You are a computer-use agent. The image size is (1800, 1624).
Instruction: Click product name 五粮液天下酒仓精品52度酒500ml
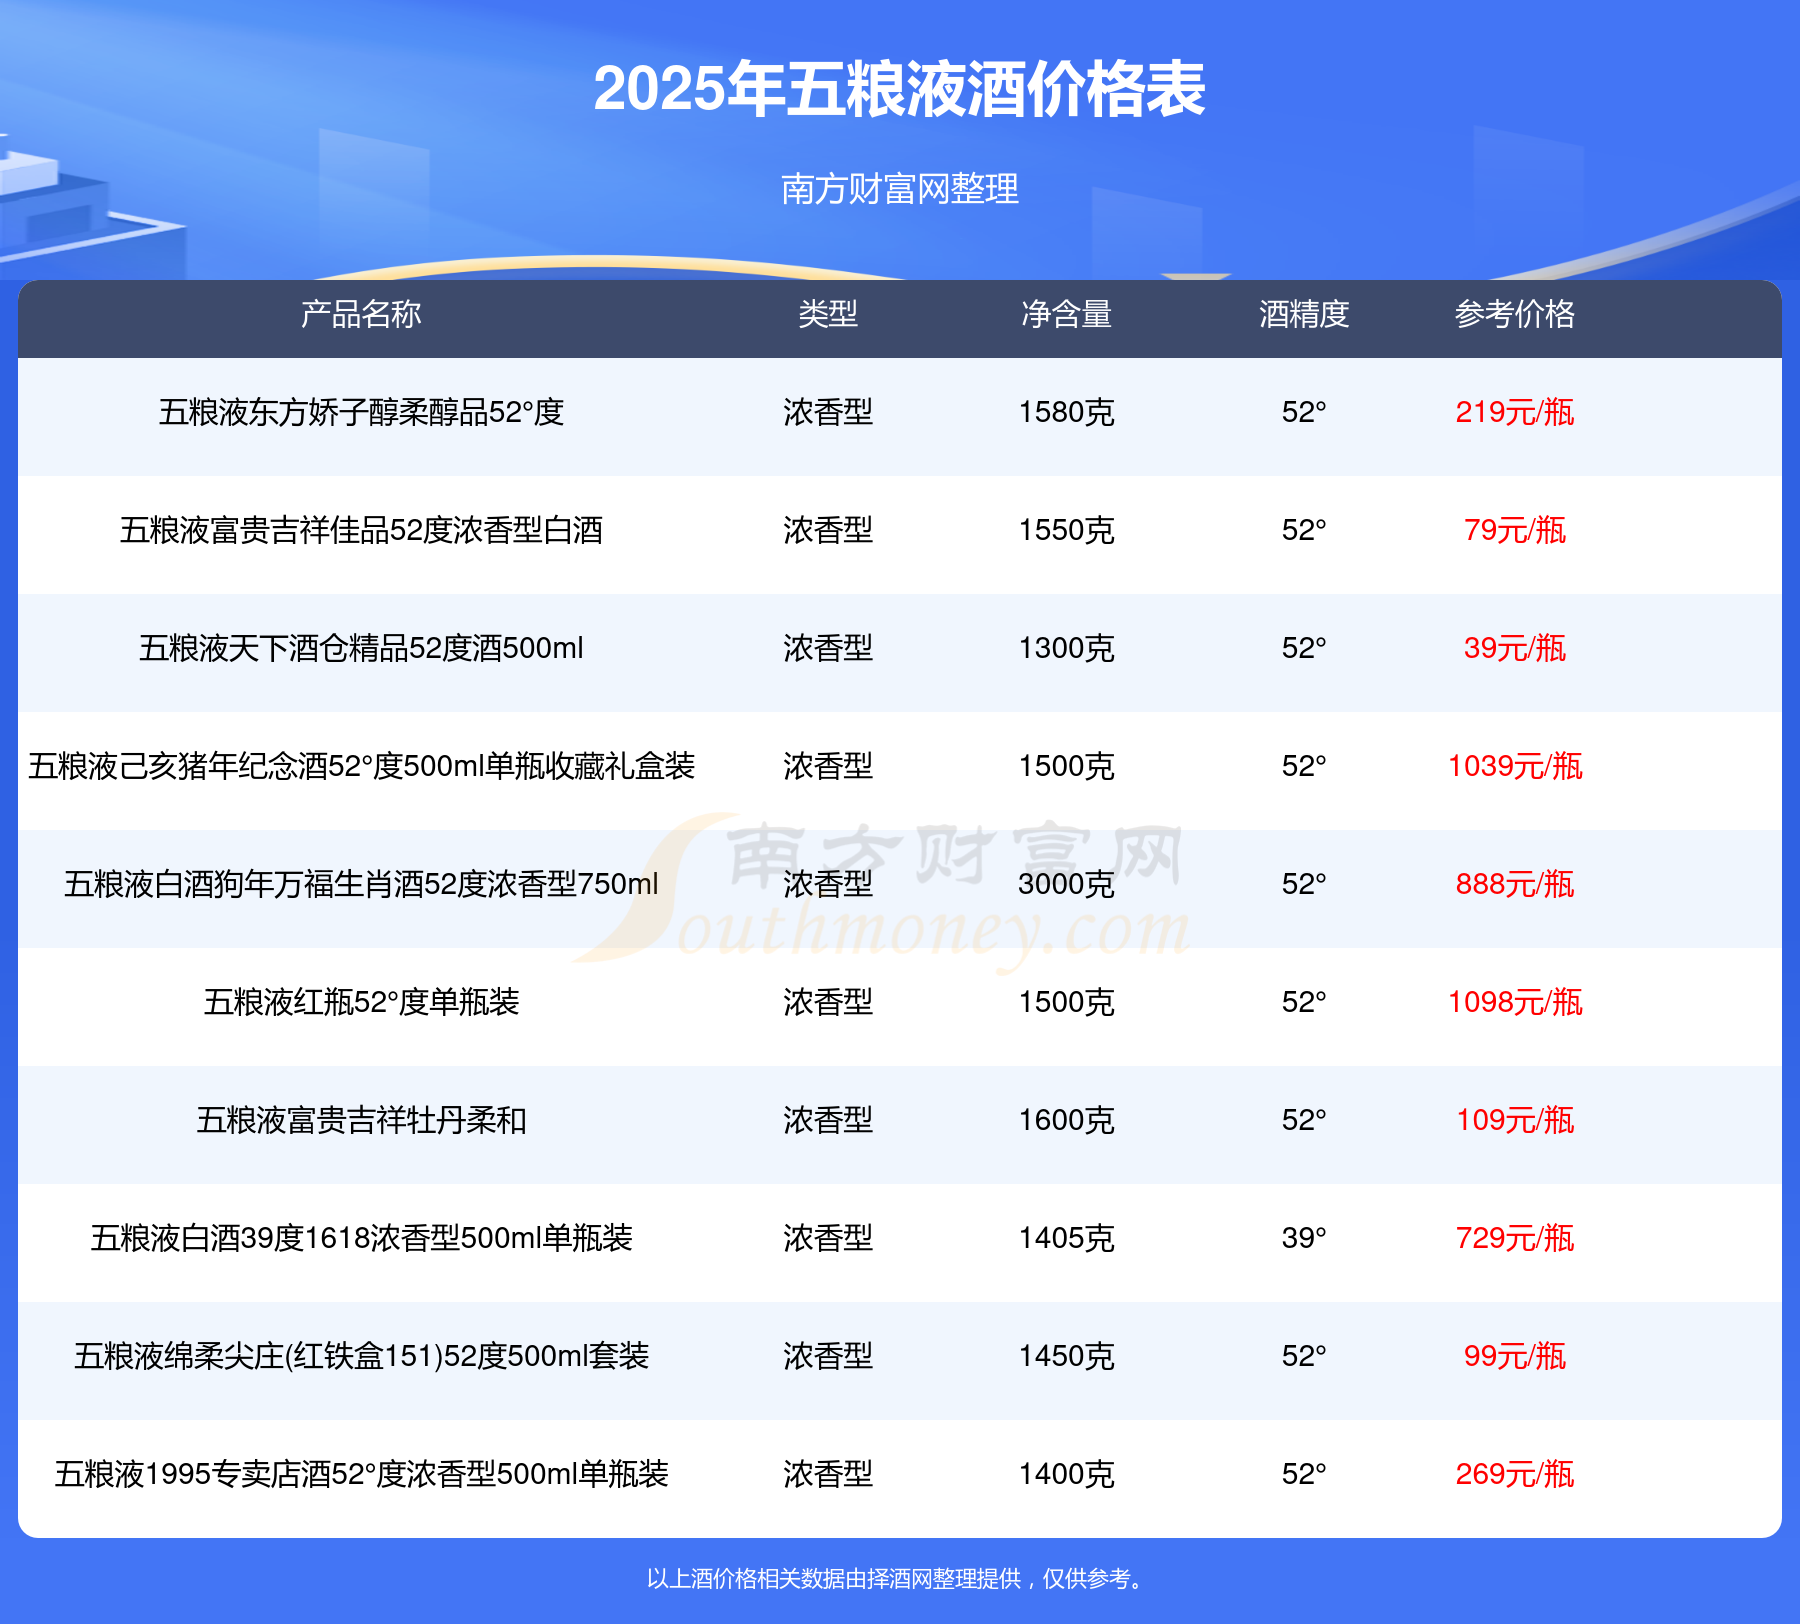click(361, 648)
